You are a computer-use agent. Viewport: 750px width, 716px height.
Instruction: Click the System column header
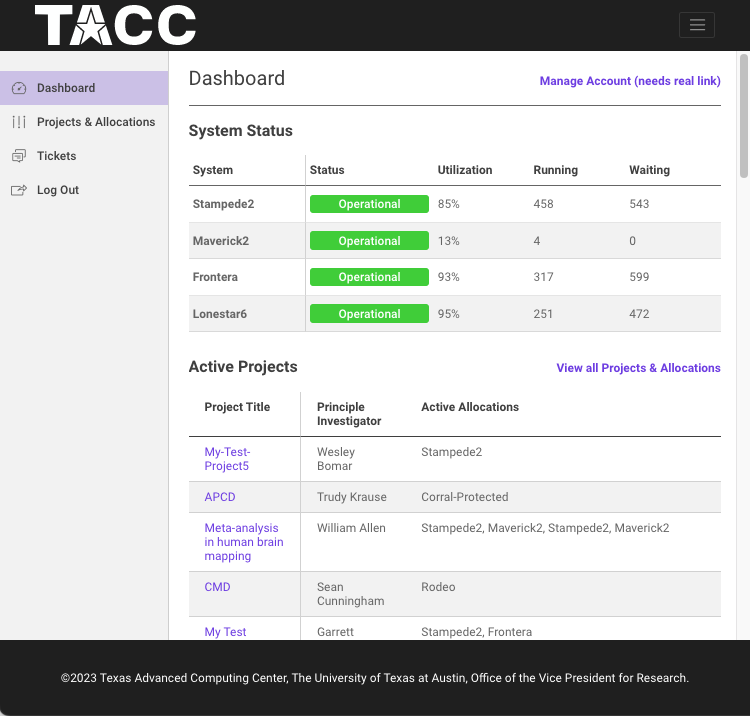tap(212, 170)
